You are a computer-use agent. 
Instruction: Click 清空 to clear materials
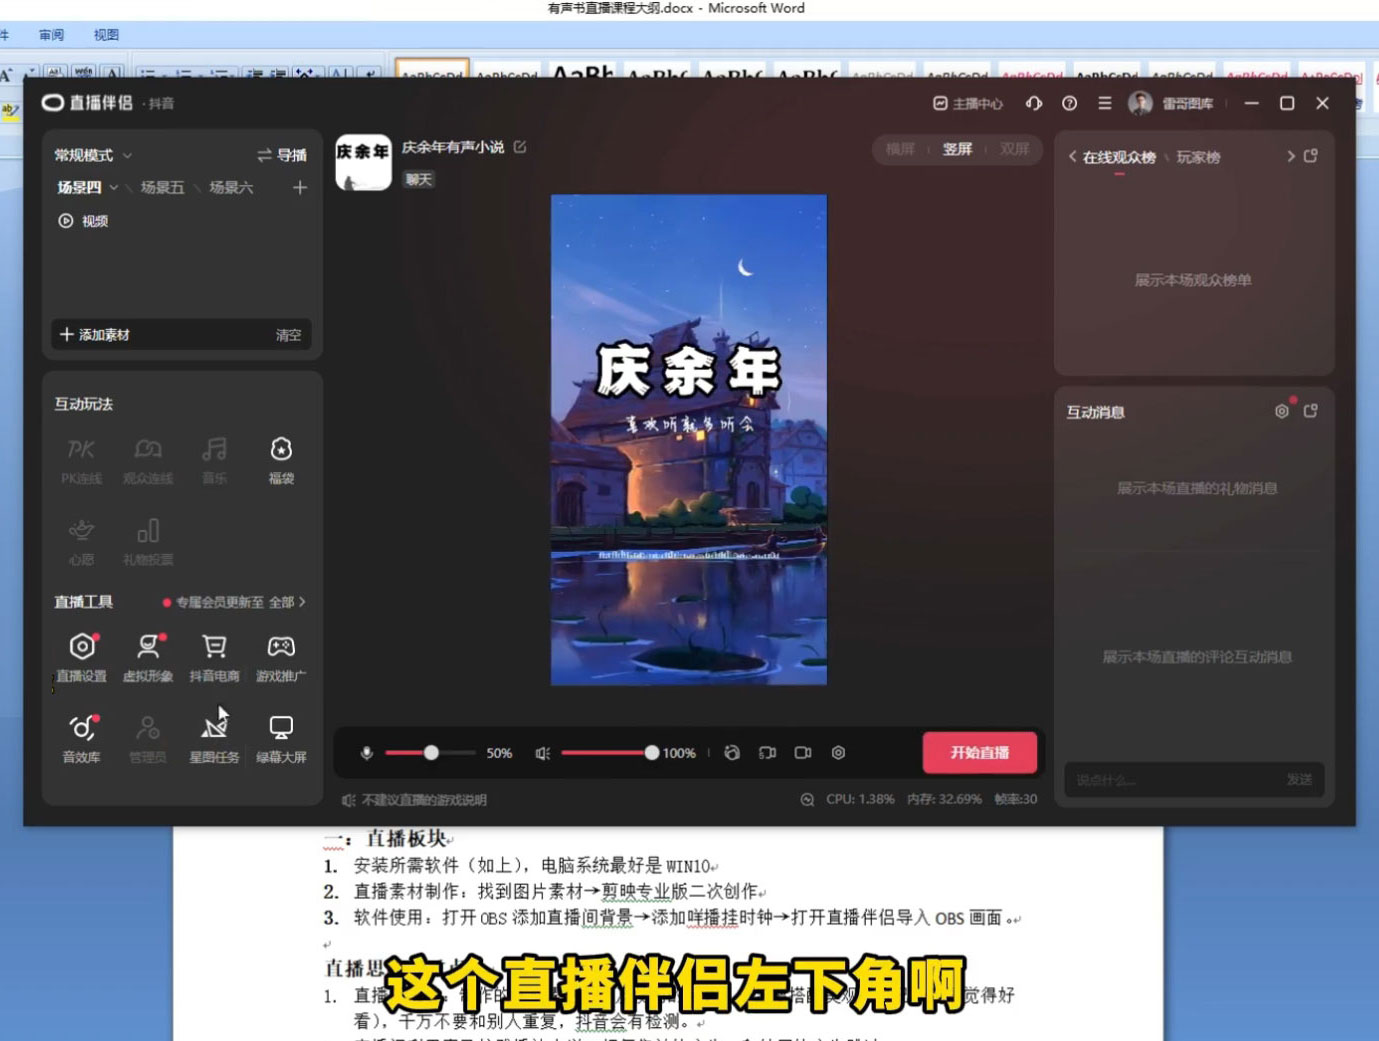[x=289, y=335]
